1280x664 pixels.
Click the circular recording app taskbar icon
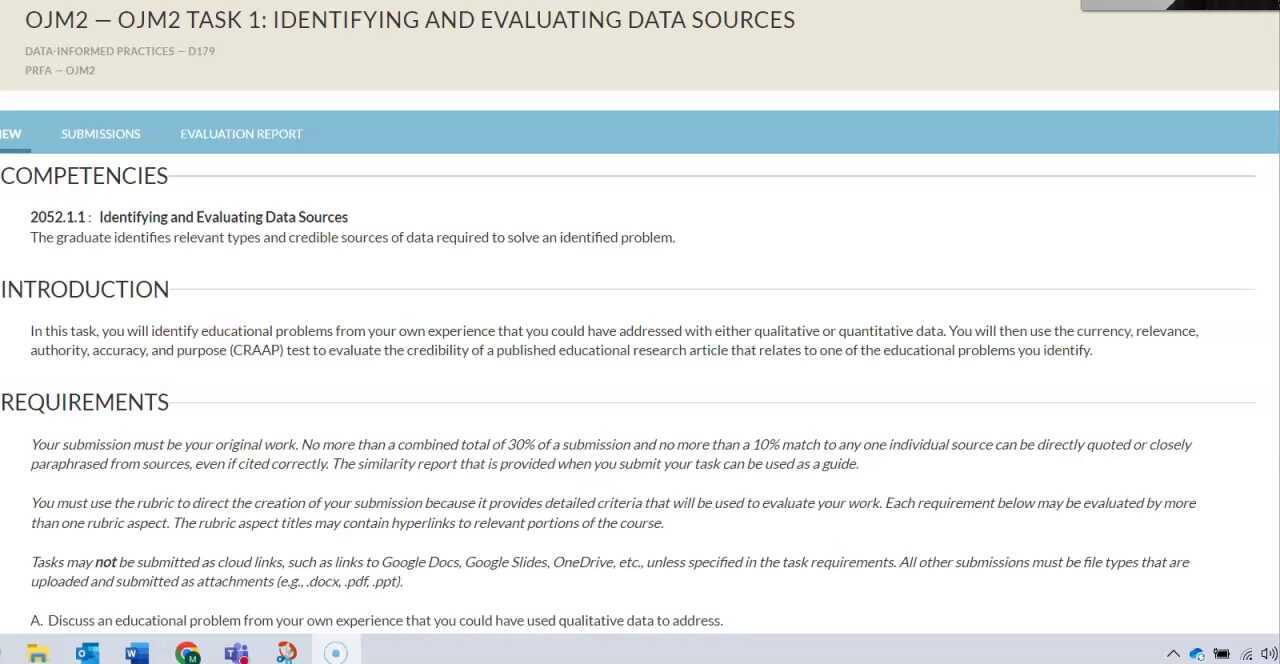336,653
